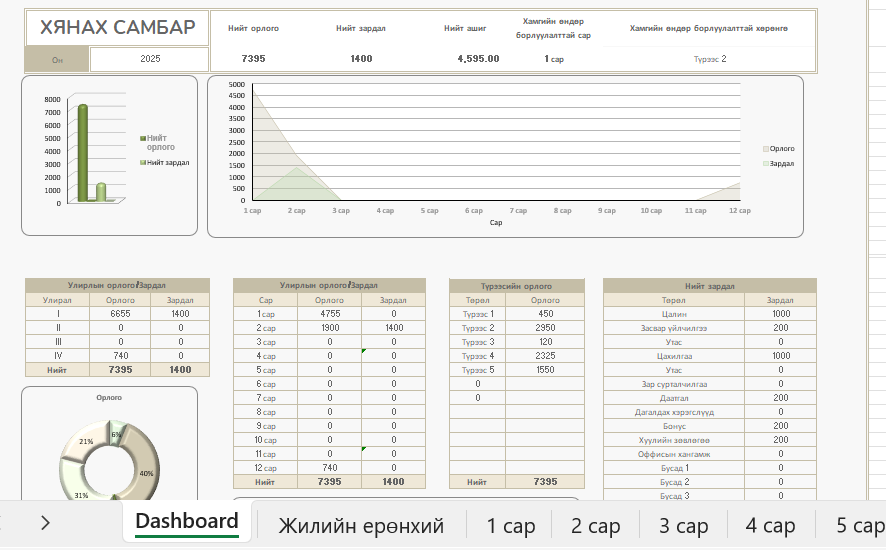Click the Зардал legend marker in area chart

pos(765,162)
